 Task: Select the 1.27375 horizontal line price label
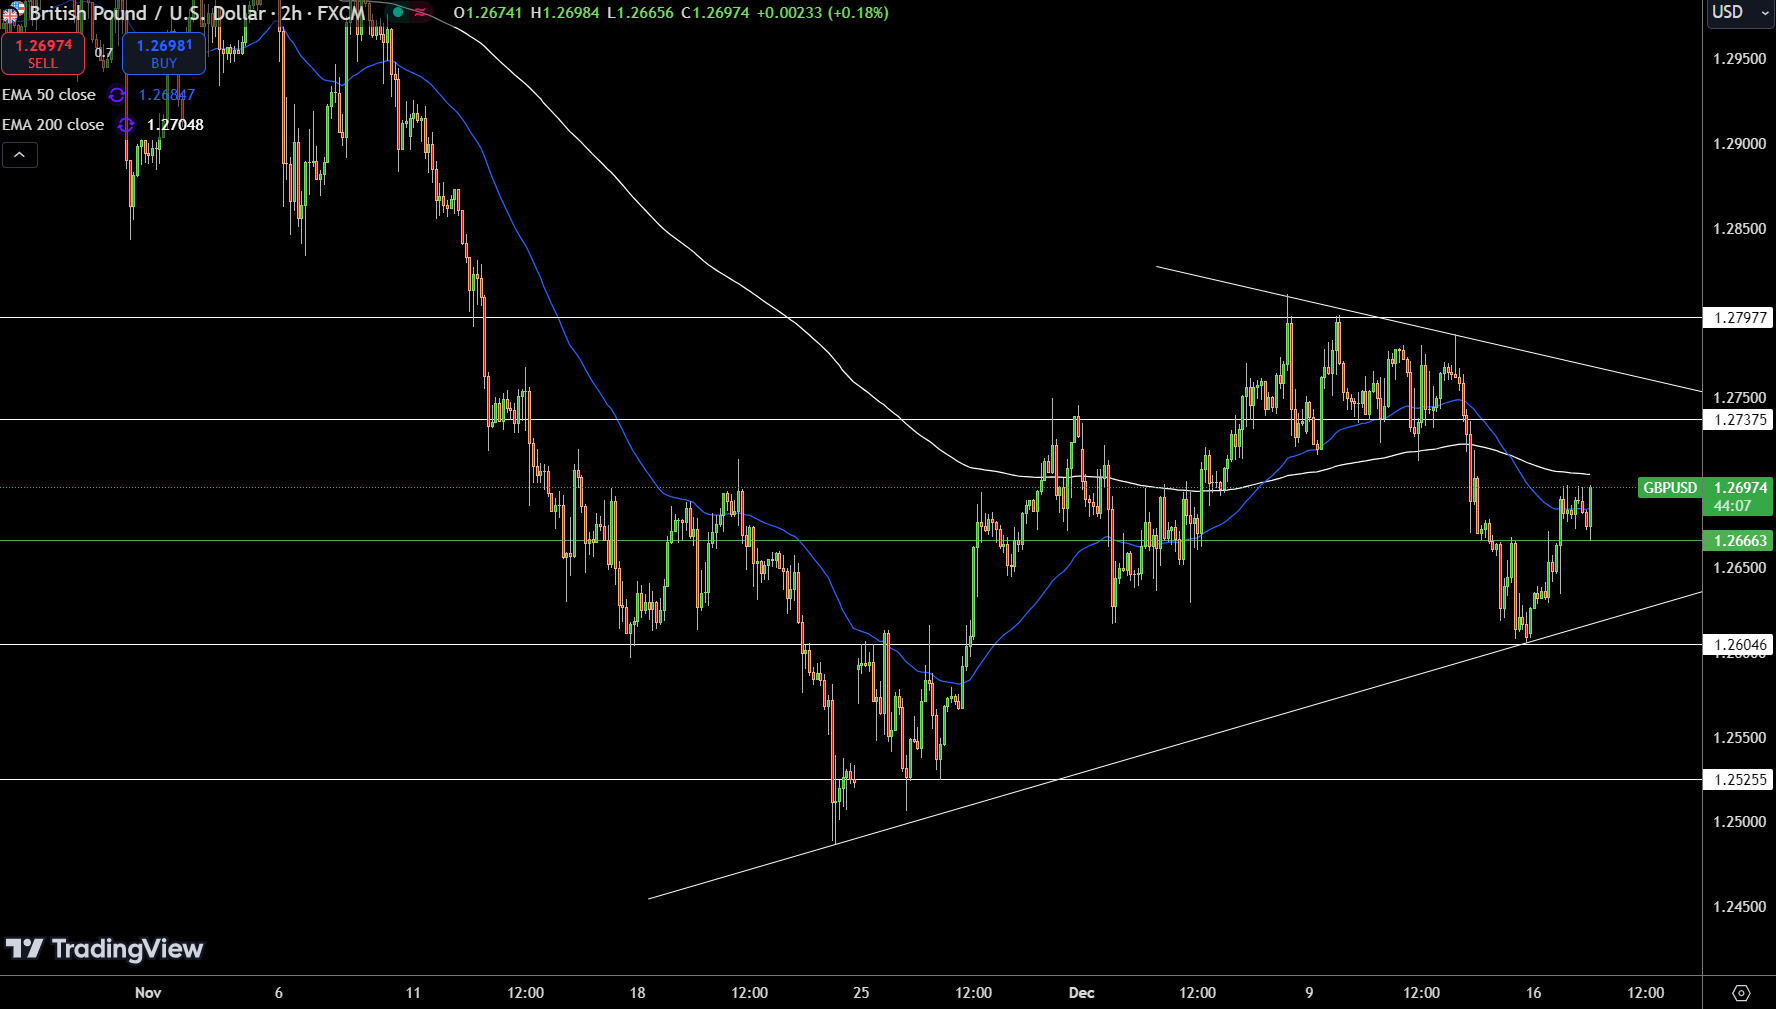(1740, 420)
